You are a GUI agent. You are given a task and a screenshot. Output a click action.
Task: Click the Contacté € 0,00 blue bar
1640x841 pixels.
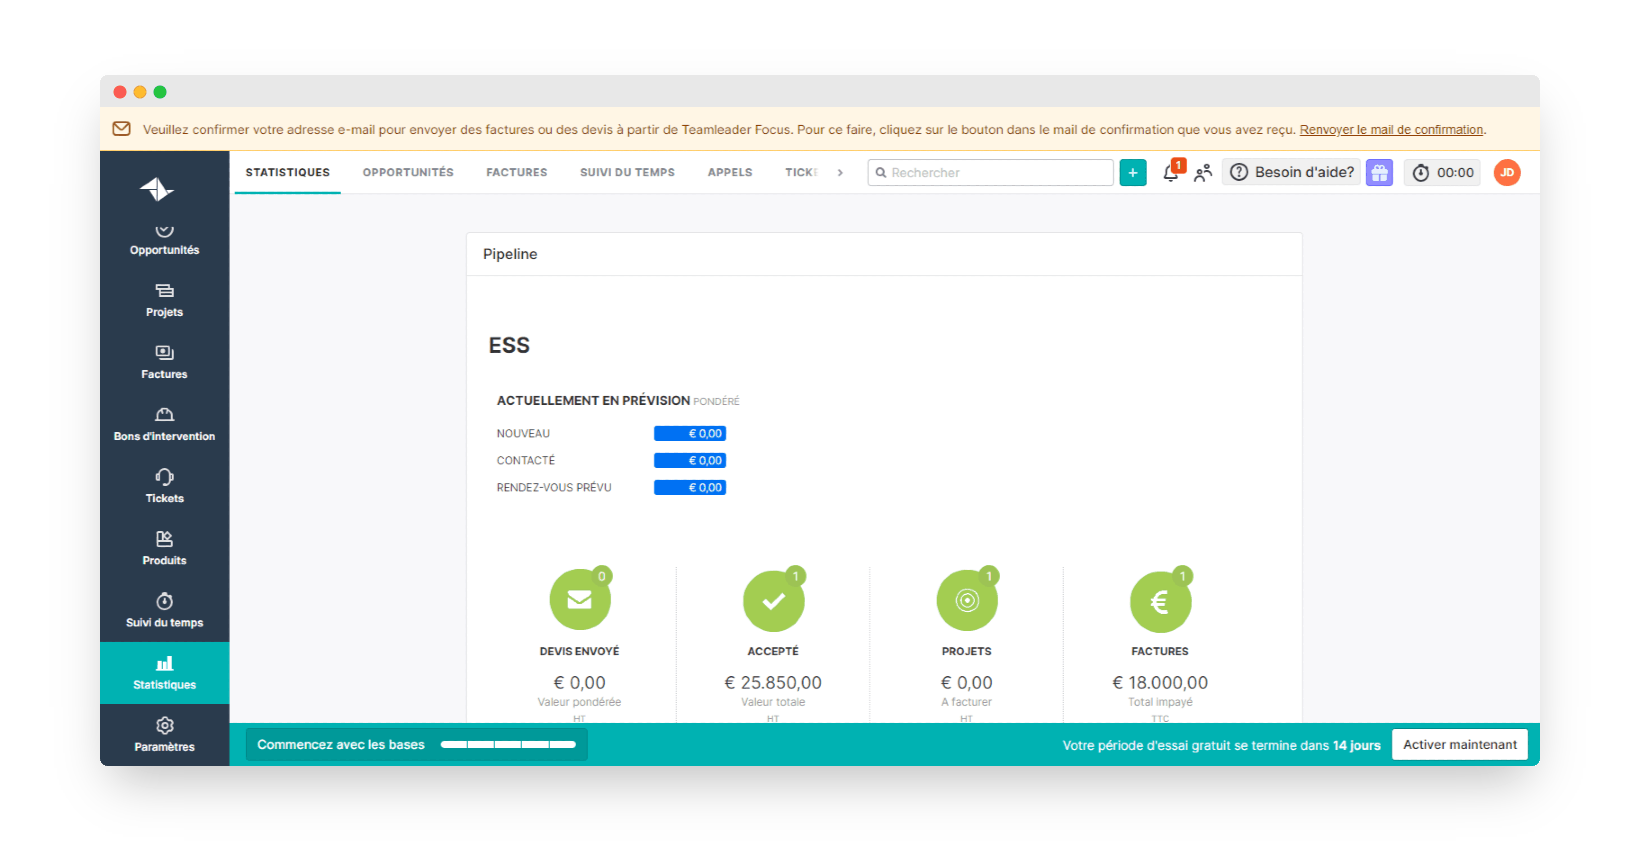click(690, 460)
